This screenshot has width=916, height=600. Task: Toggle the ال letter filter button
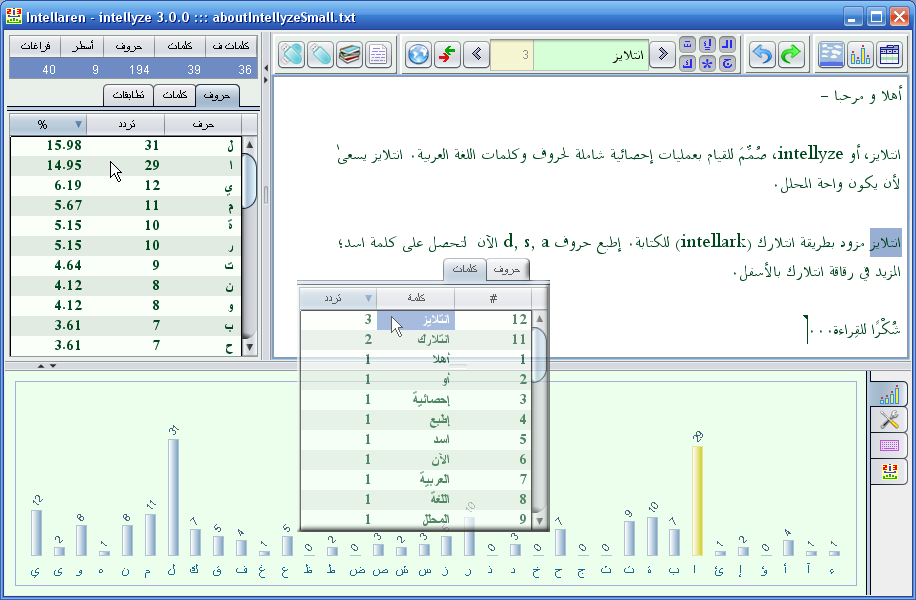(x=727, y=44)
